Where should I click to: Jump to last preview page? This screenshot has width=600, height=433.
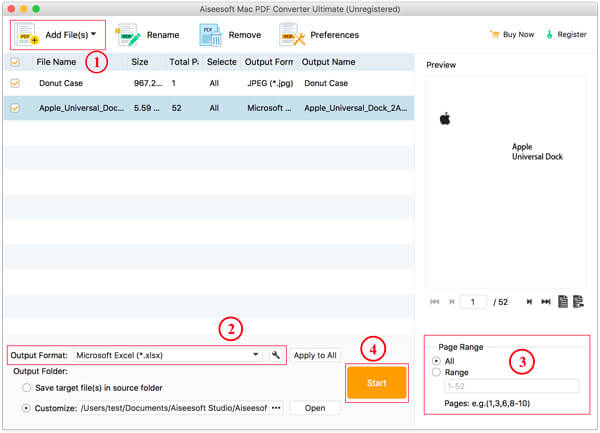(x=546, y=302)
